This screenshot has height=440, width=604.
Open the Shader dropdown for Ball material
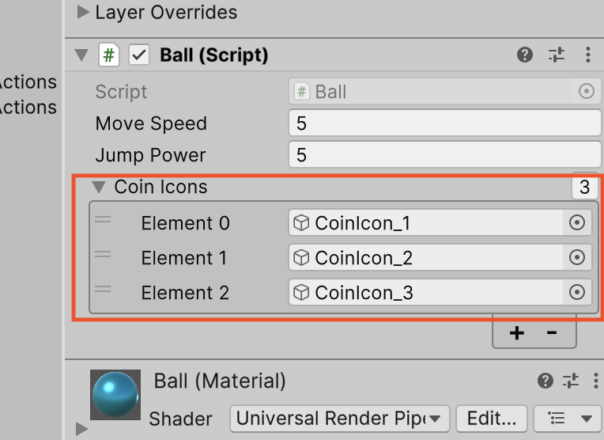pyautogui.click(x=339, y=418)
